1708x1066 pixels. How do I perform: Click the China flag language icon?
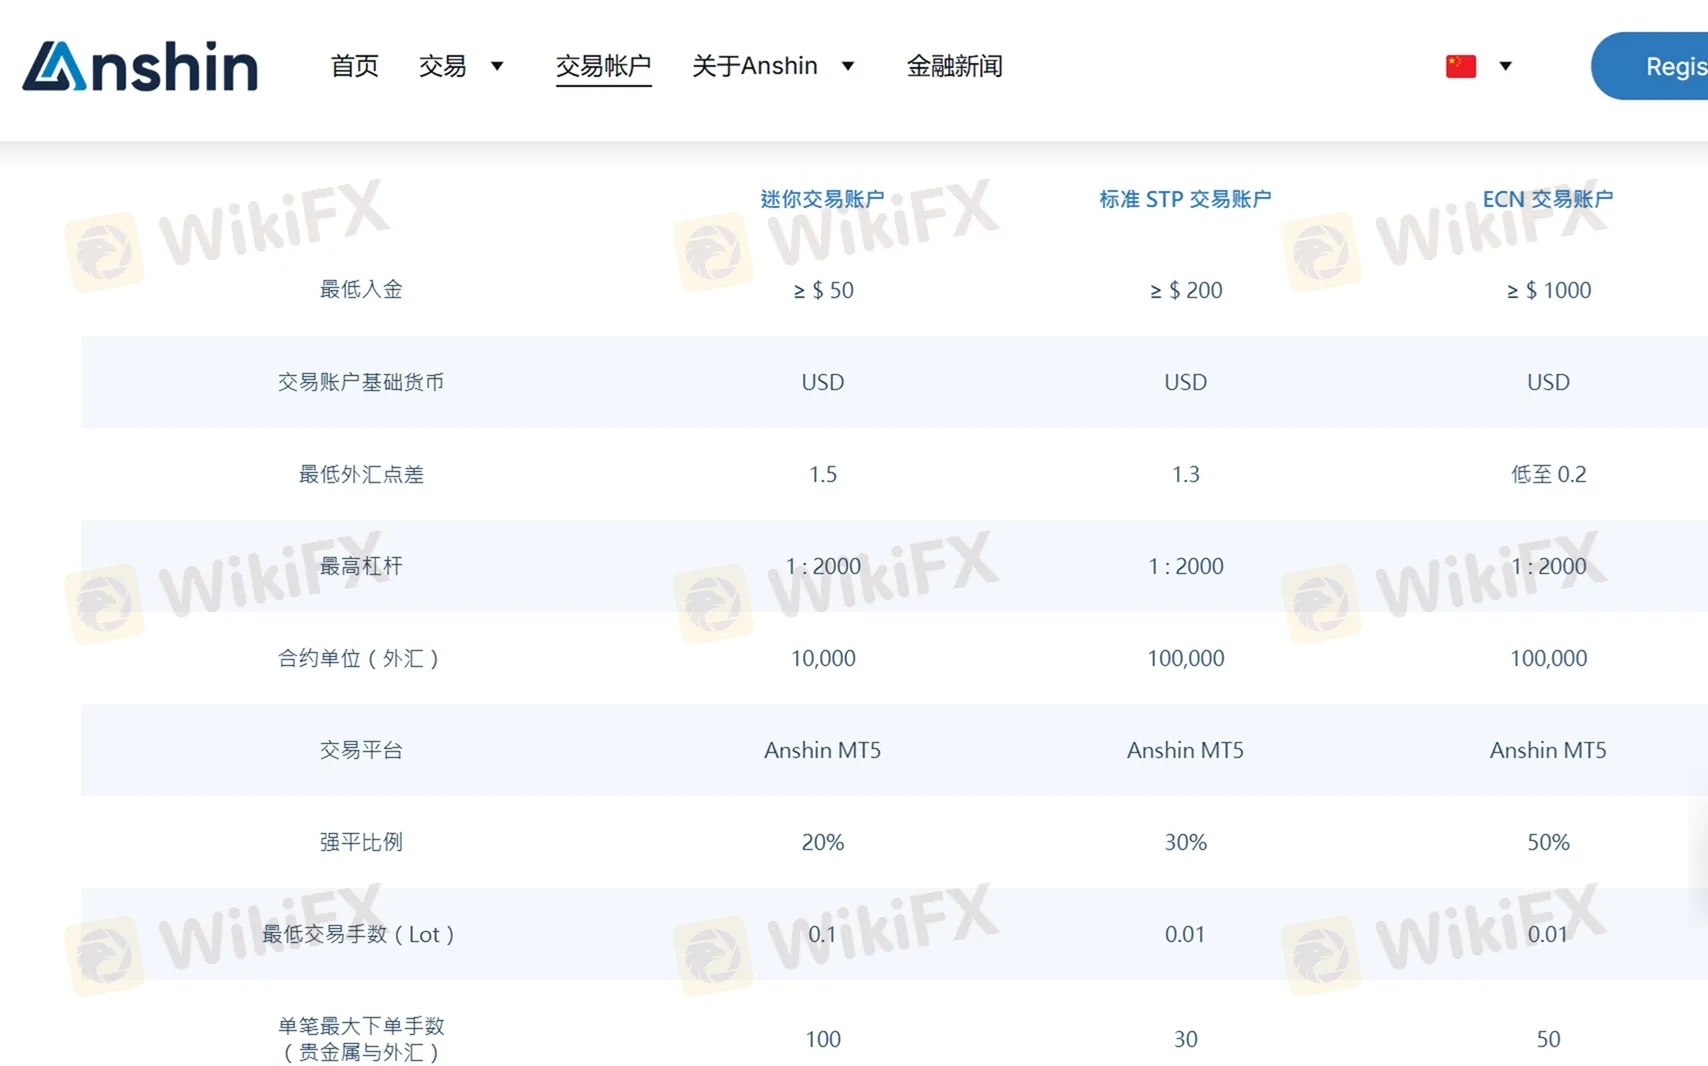pos(1460,66)
